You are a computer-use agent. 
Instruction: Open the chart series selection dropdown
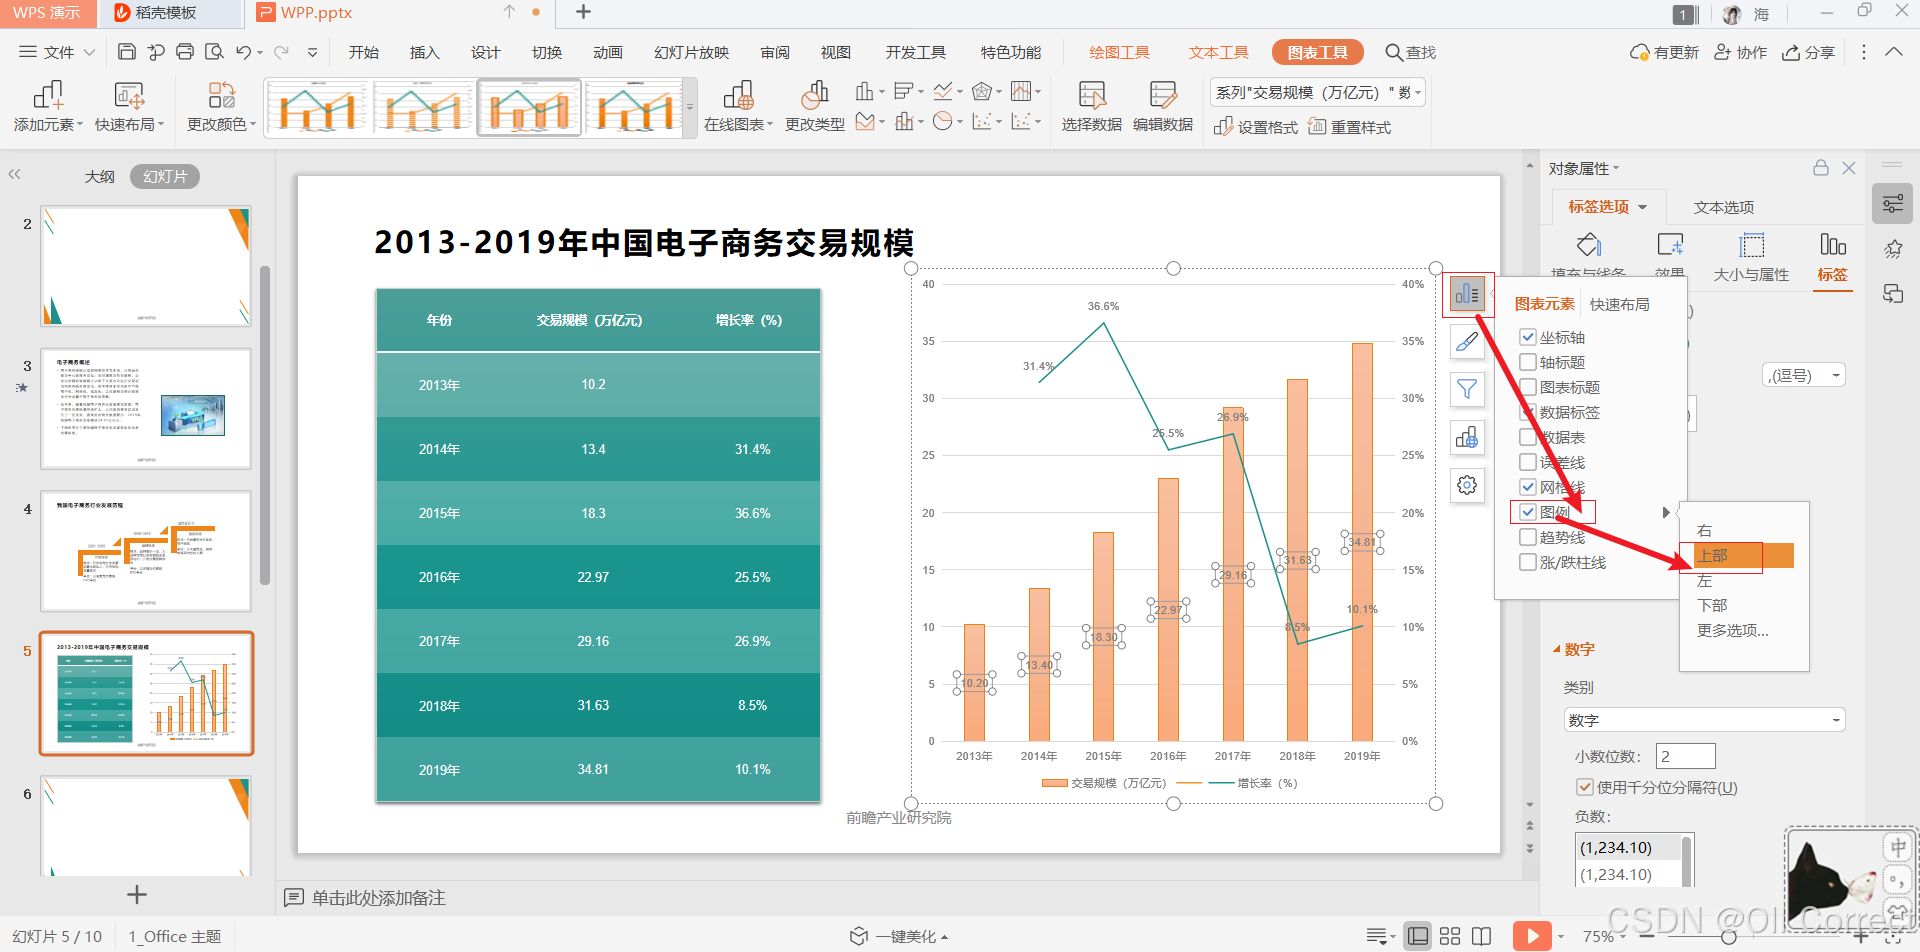(1317, 93)
